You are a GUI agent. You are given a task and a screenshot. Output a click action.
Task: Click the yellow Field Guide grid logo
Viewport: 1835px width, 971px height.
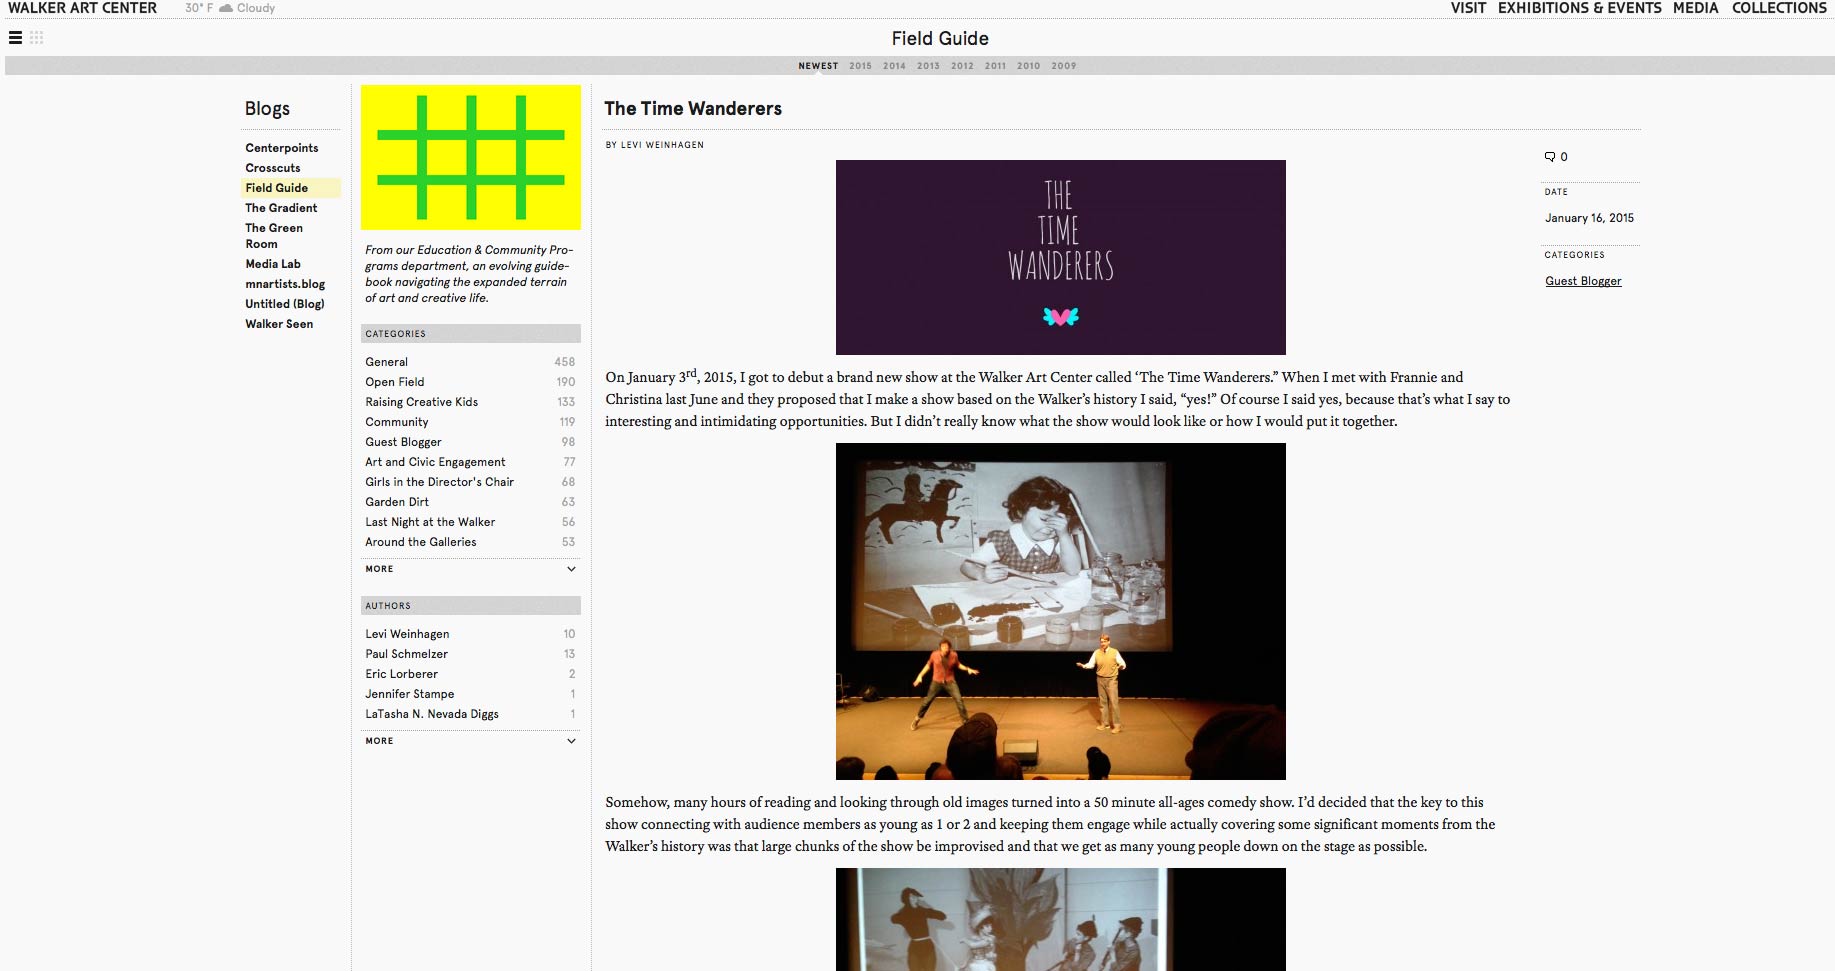[470, 157]
